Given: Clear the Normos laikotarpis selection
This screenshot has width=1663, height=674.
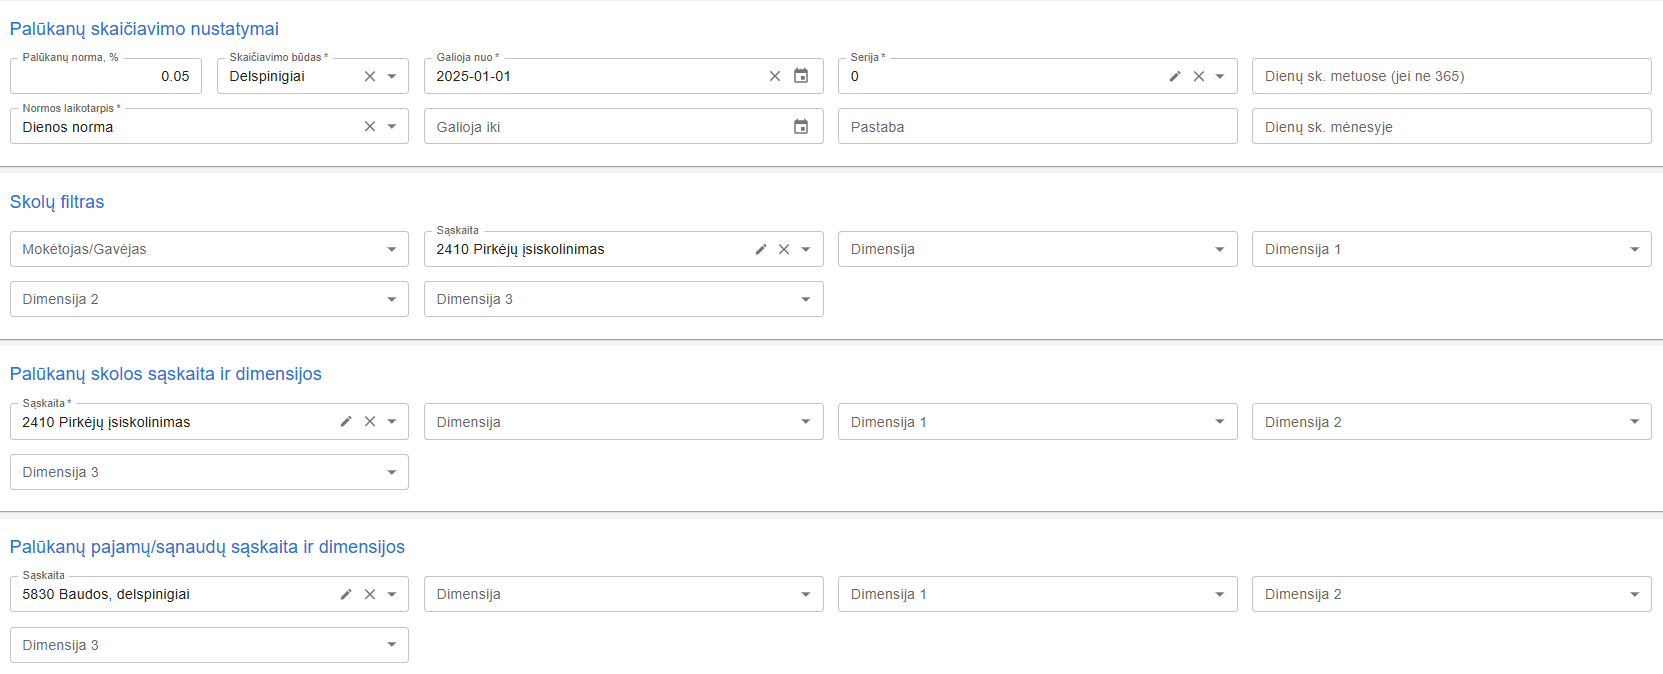Looking at the screenshot, I should (x=370, y=127).
